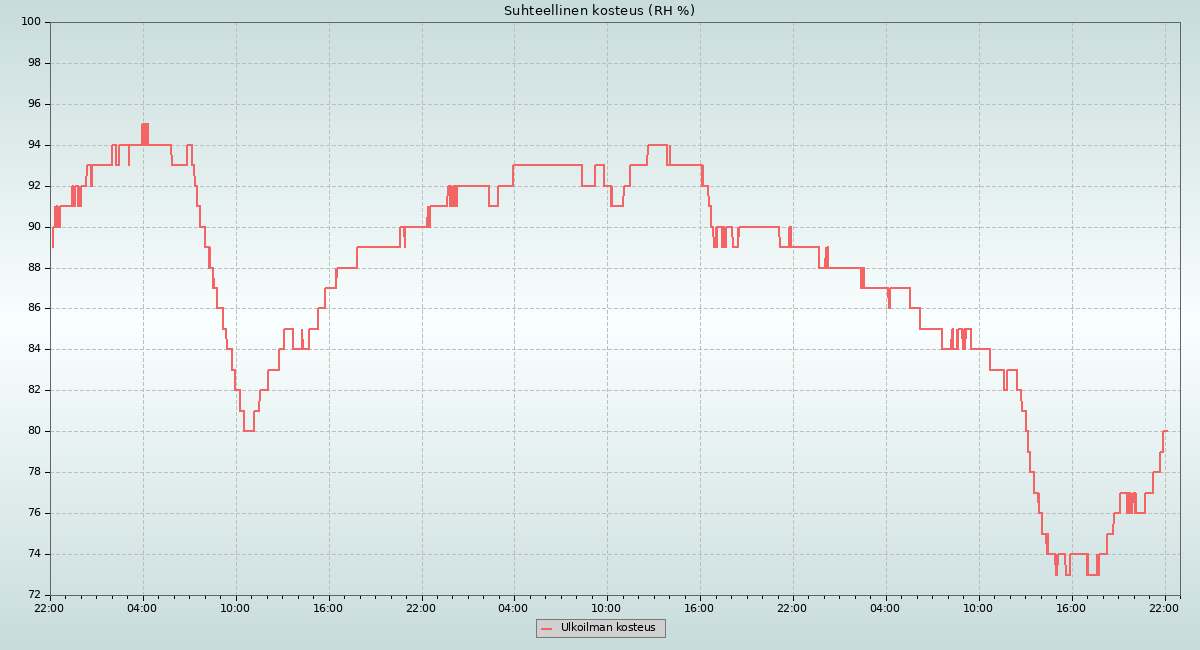Select the 90 y-axis tick label
The width and height of the screenshot is (1200, 650).
(33, 227)
